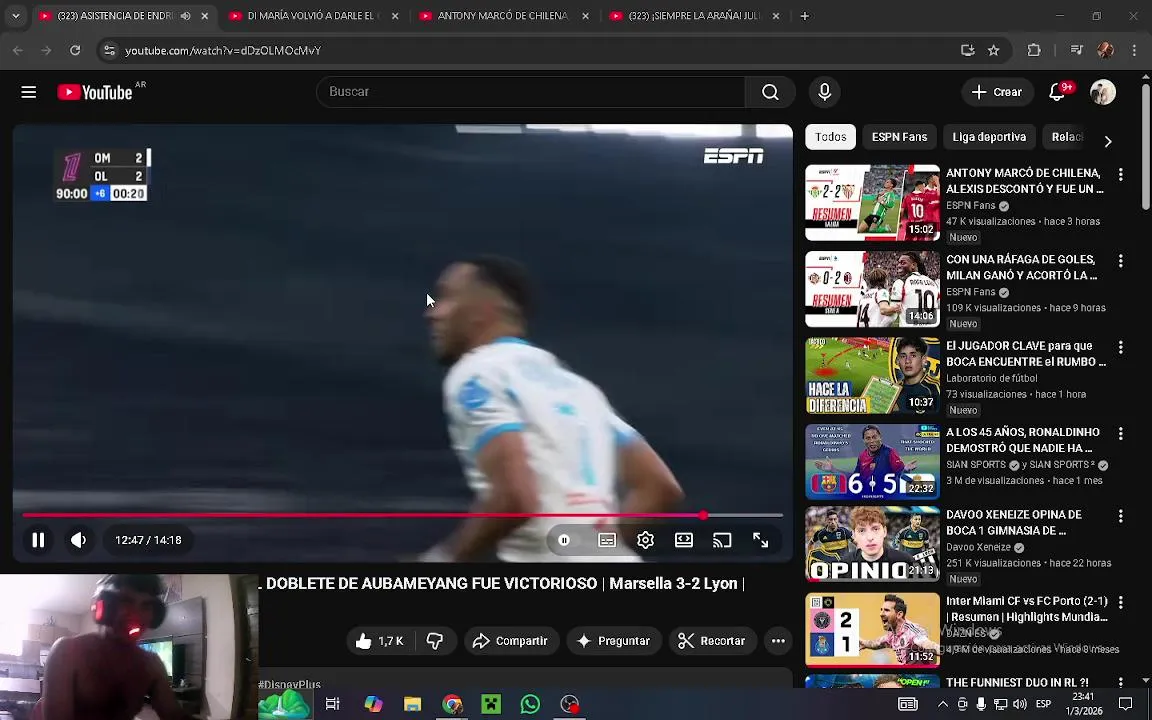Viewport: 1152px width, 720px height.
Task: Clip the video with Recortar
Action: pyautogui.click(x=712, y=641)
